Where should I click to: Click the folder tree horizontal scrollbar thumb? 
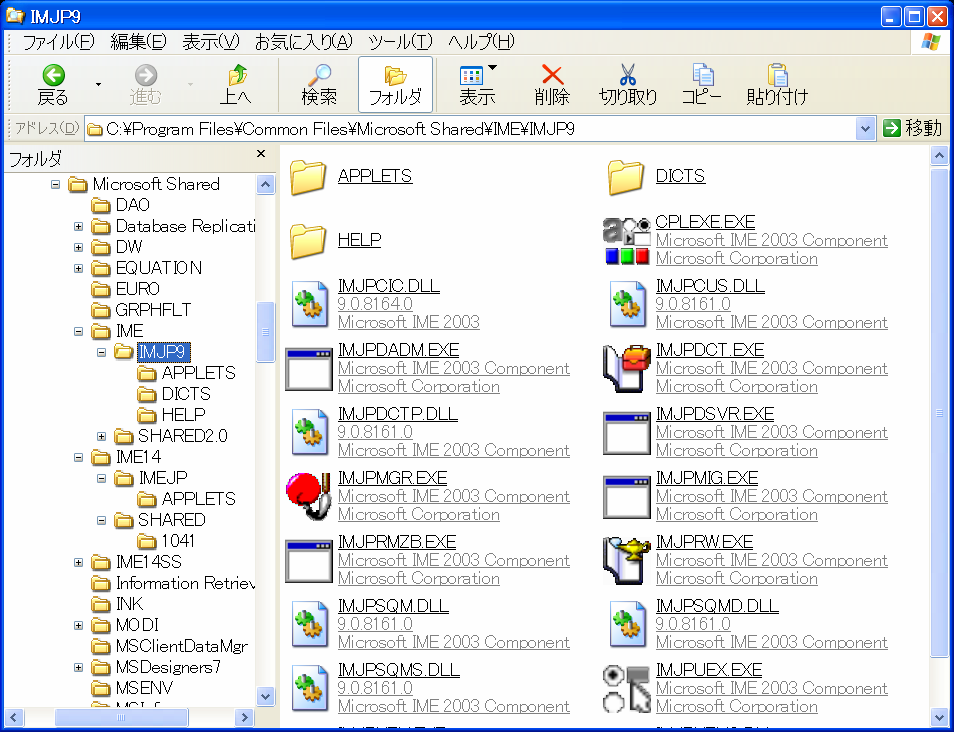tap(120, 717)
